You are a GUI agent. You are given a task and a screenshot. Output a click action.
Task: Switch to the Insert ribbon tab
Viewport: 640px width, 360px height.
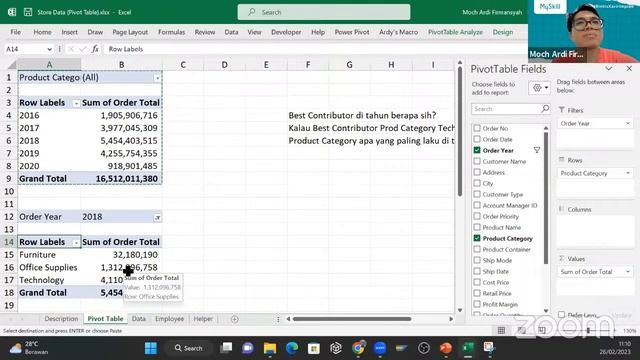click(x=69, y=32)
